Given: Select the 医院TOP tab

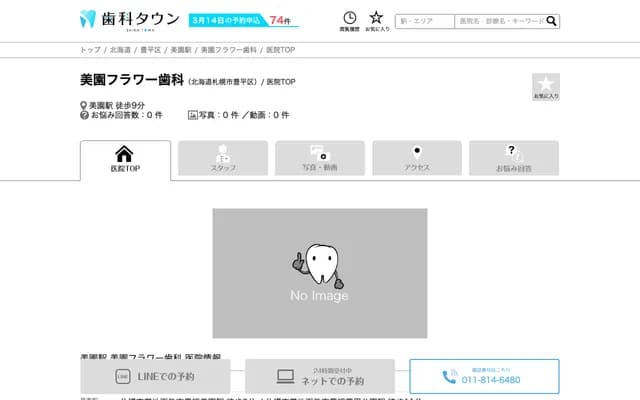Looking at the screenshot, I should [x=125, y=159].
